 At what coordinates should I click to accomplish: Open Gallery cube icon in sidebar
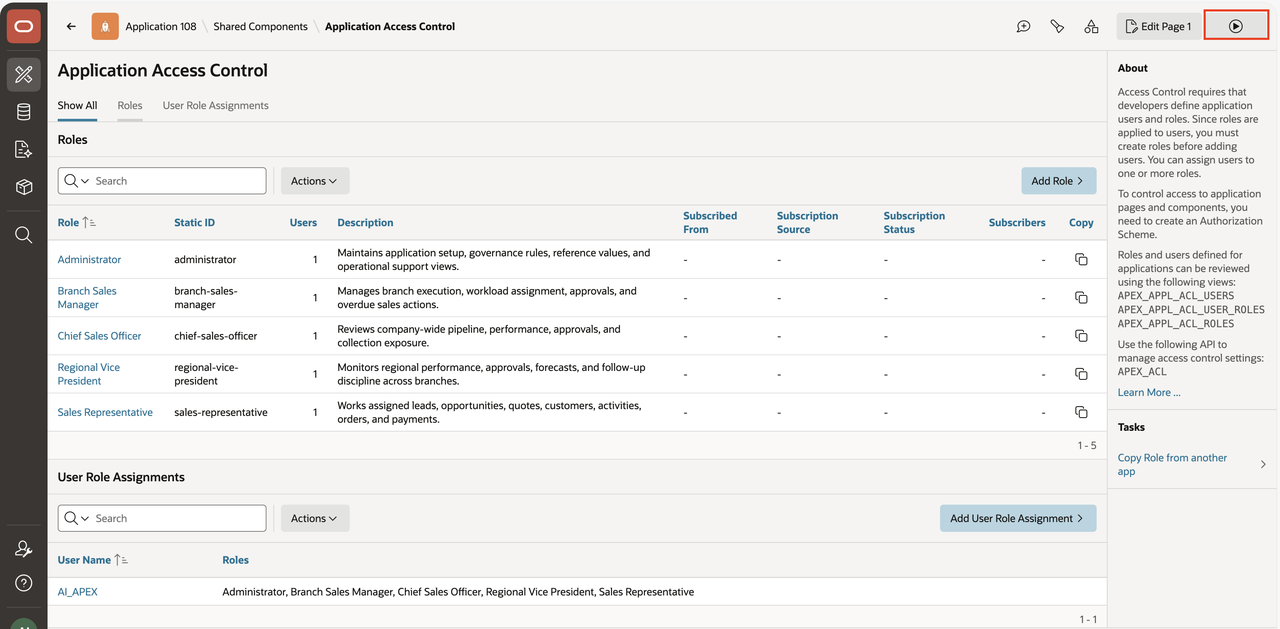pyautogui.click(x=24, y=187)
